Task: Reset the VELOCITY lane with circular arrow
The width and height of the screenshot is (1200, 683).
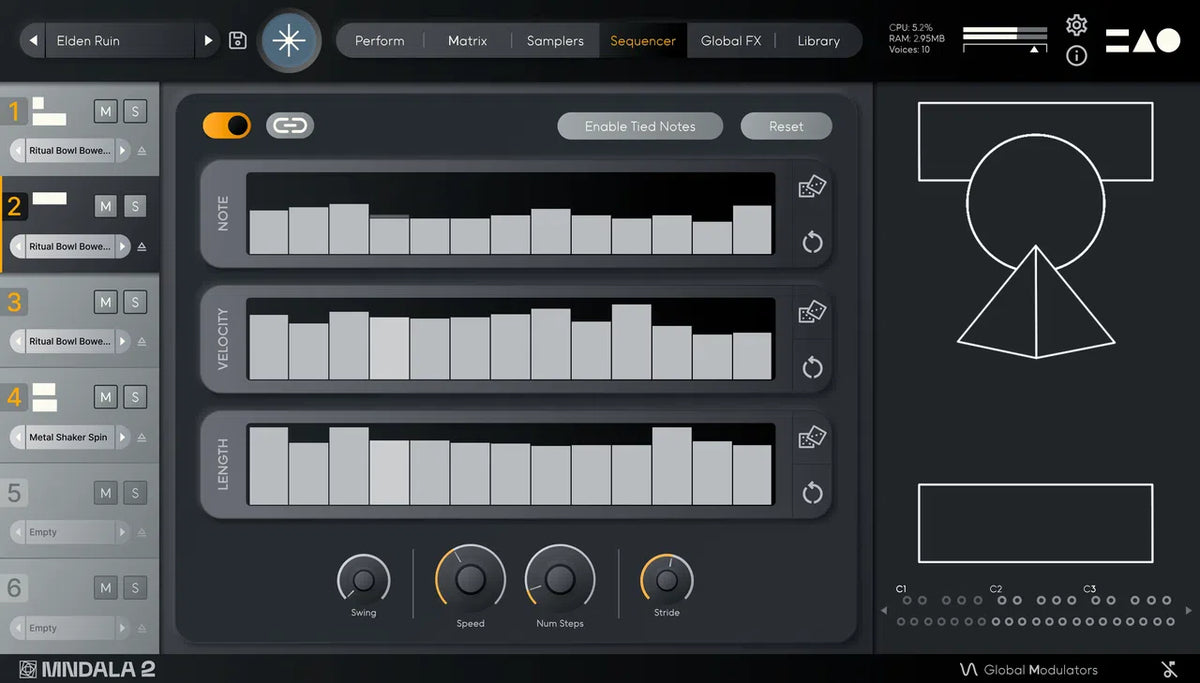Action: point(812,367)
